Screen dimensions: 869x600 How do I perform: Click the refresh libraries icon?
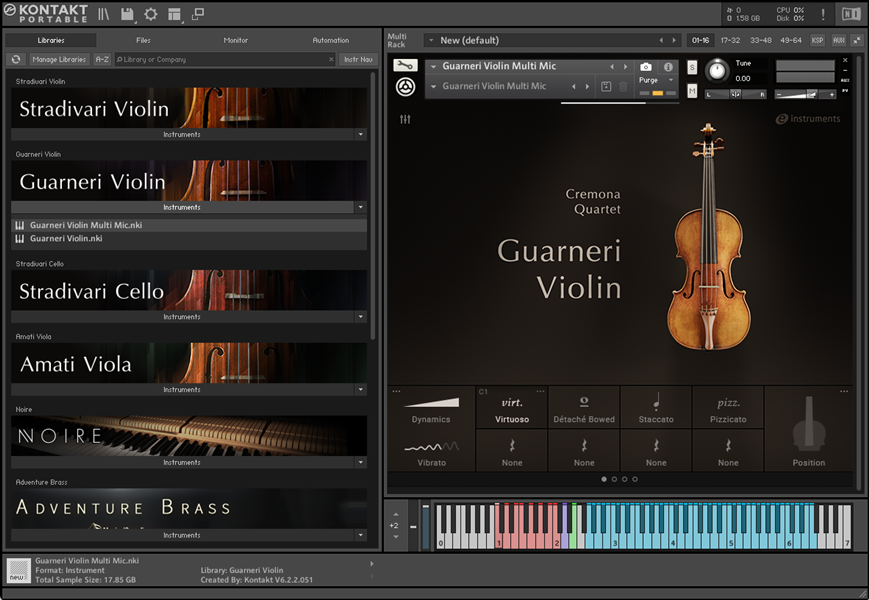16,59
